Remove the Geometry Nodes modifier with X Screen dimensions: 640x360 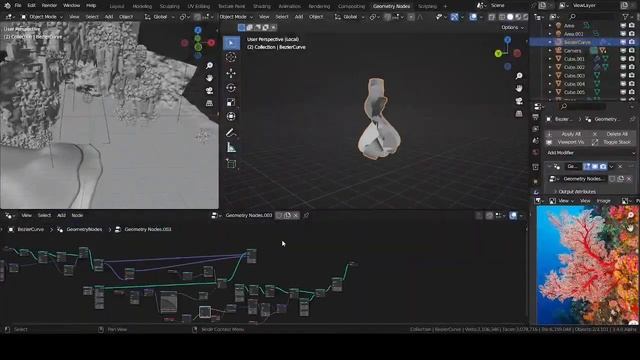coord(620,167)
